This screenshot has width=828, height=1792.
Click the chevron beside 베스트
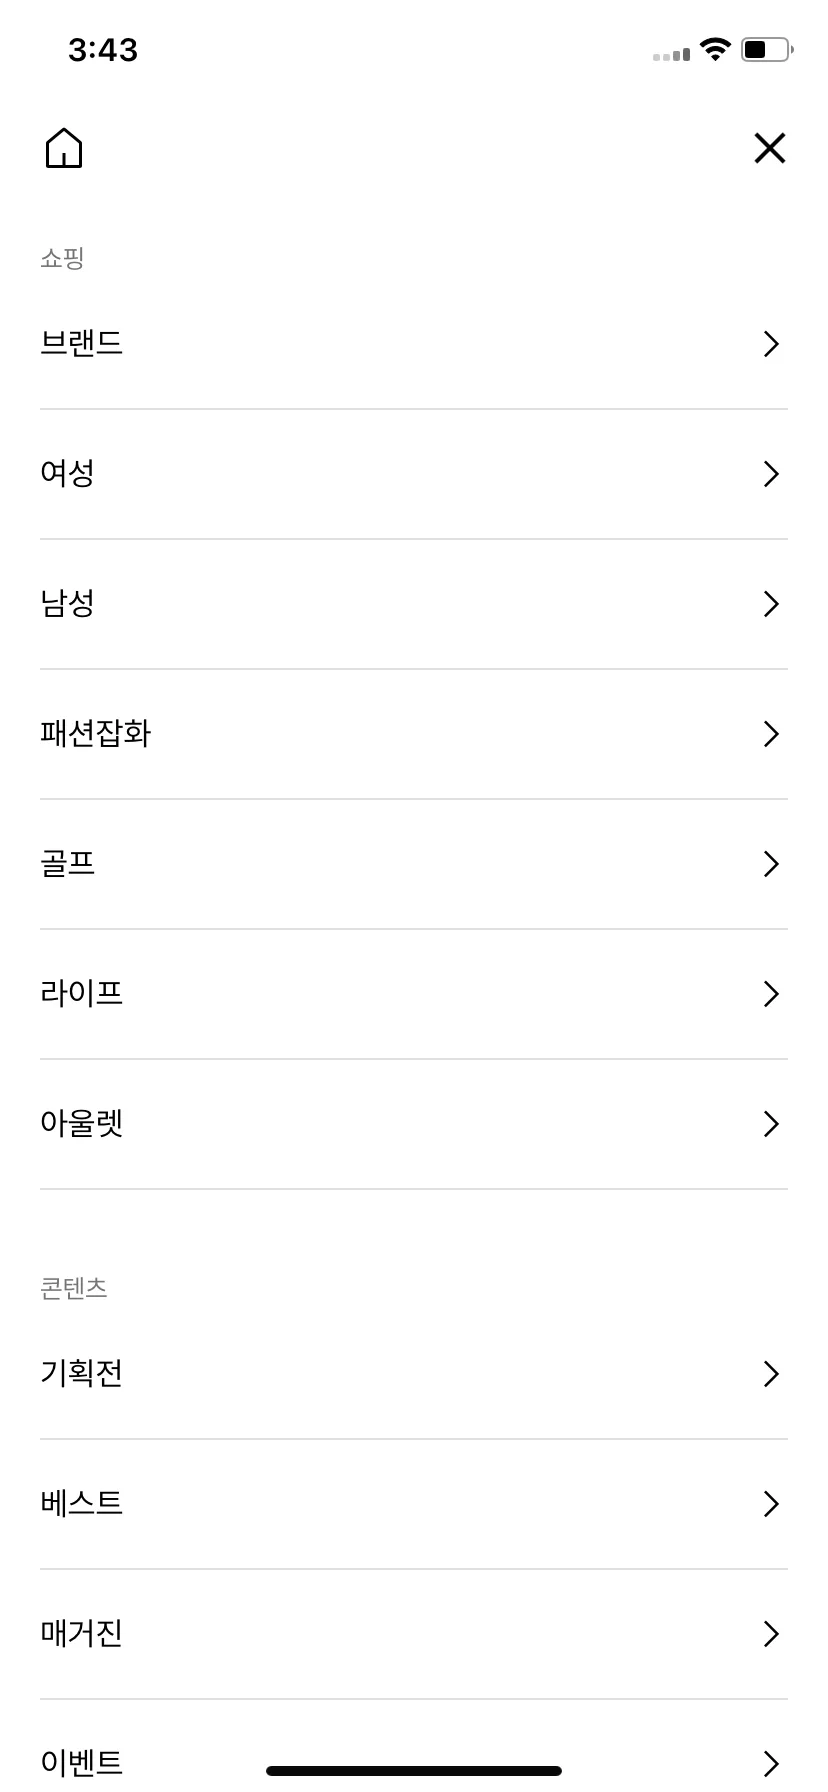pos(771,1504)
